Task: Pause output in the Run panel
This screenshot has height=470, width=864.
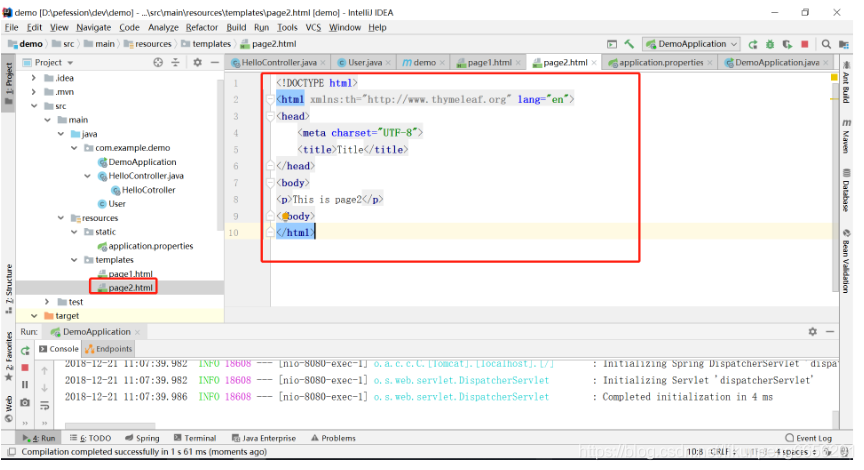Action: [x=25, y=384]
